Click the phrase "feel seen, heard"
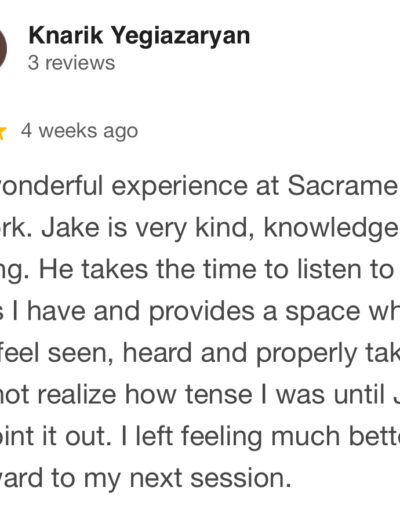Screen dimensions: 400x516 [96, 353]
